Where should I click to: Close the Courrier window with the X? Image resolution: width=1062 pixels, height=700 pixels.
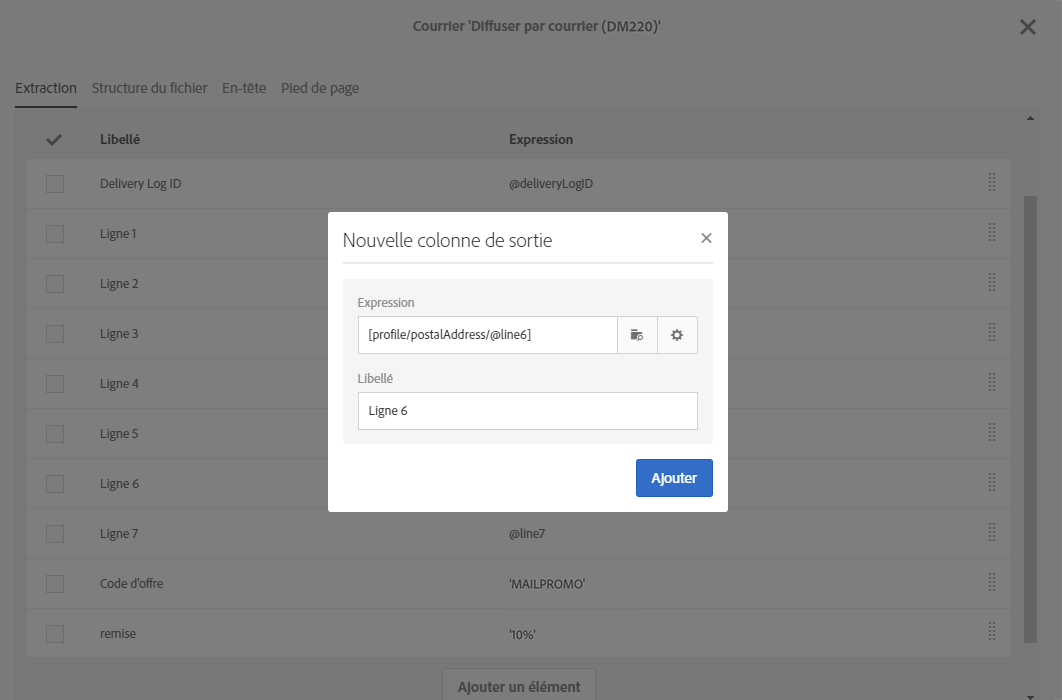[x=1027, y=27]
